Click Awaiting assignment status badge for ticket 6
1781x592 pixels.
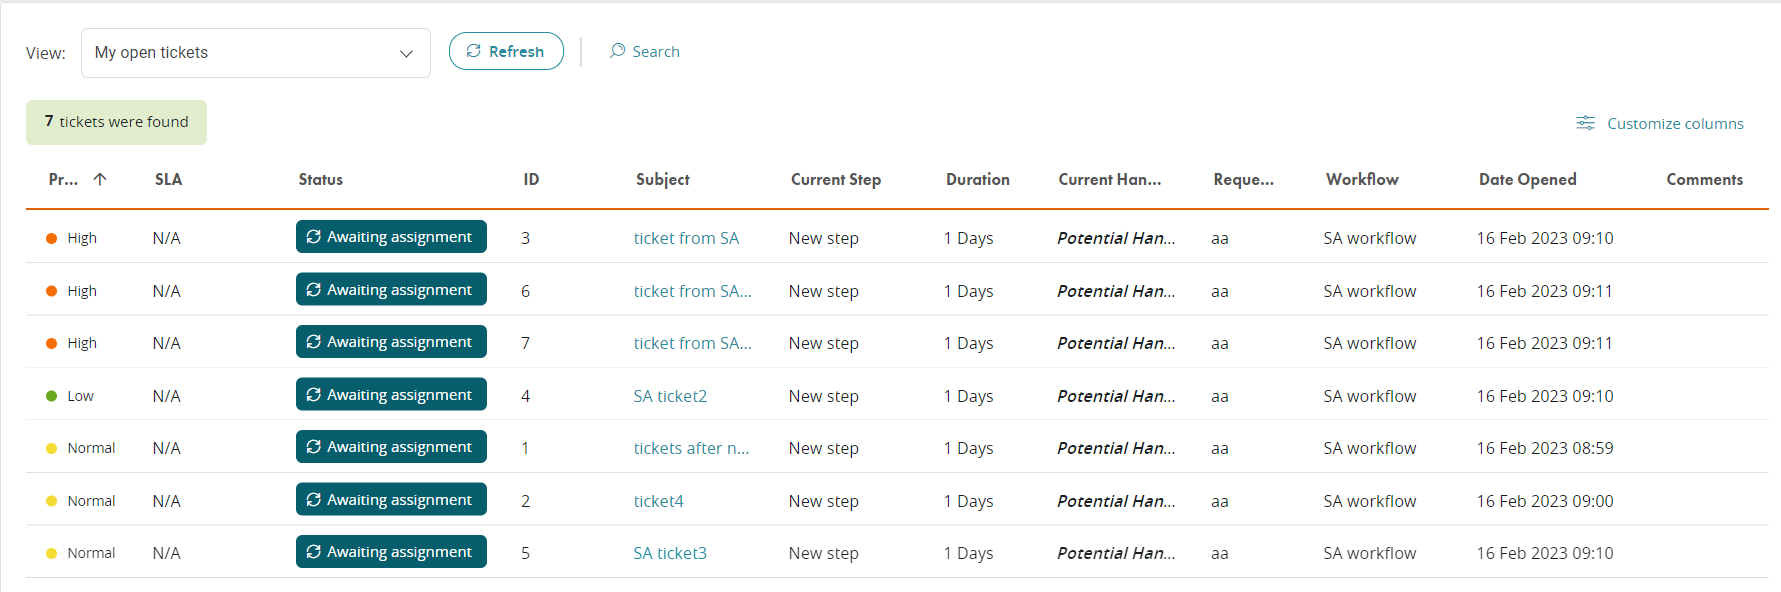391,290
